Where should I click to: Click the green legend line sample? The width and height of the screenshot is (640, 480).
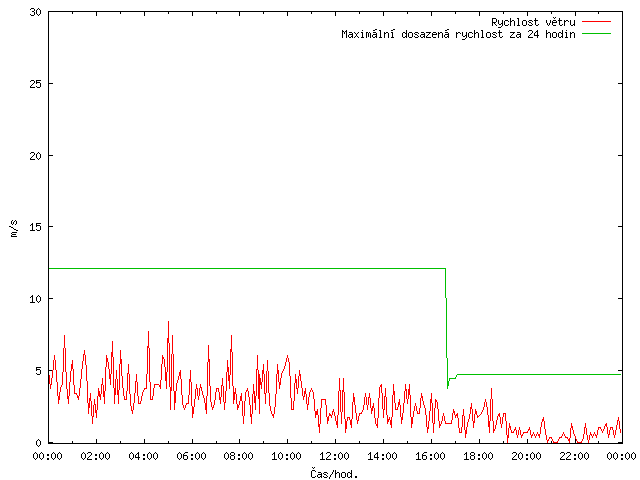click(596, 34)
